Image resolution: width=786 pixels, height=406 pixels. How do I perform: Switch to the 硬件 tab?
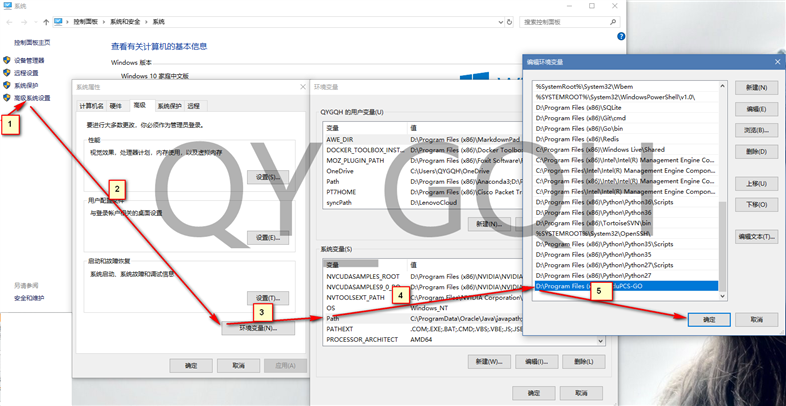116,106
